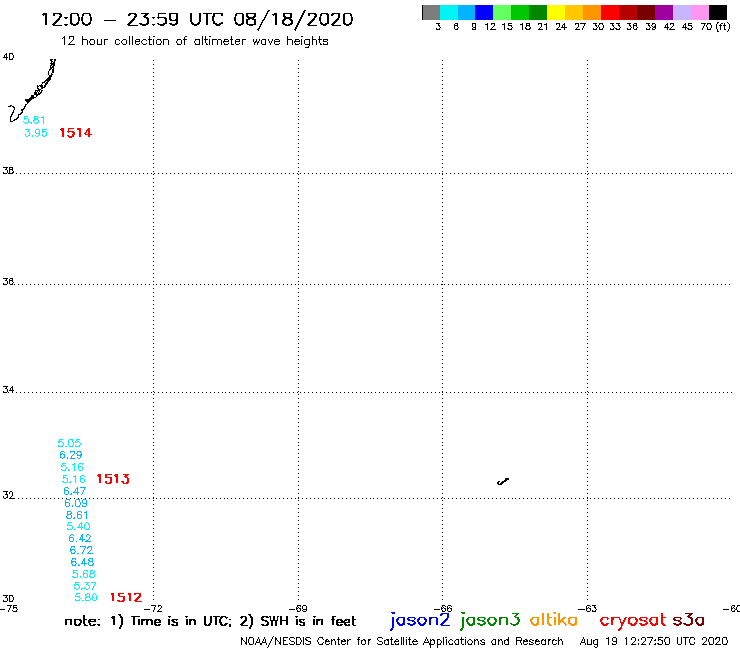
Task: Click the latitude label 38
Action: click(x=8, y=171)
